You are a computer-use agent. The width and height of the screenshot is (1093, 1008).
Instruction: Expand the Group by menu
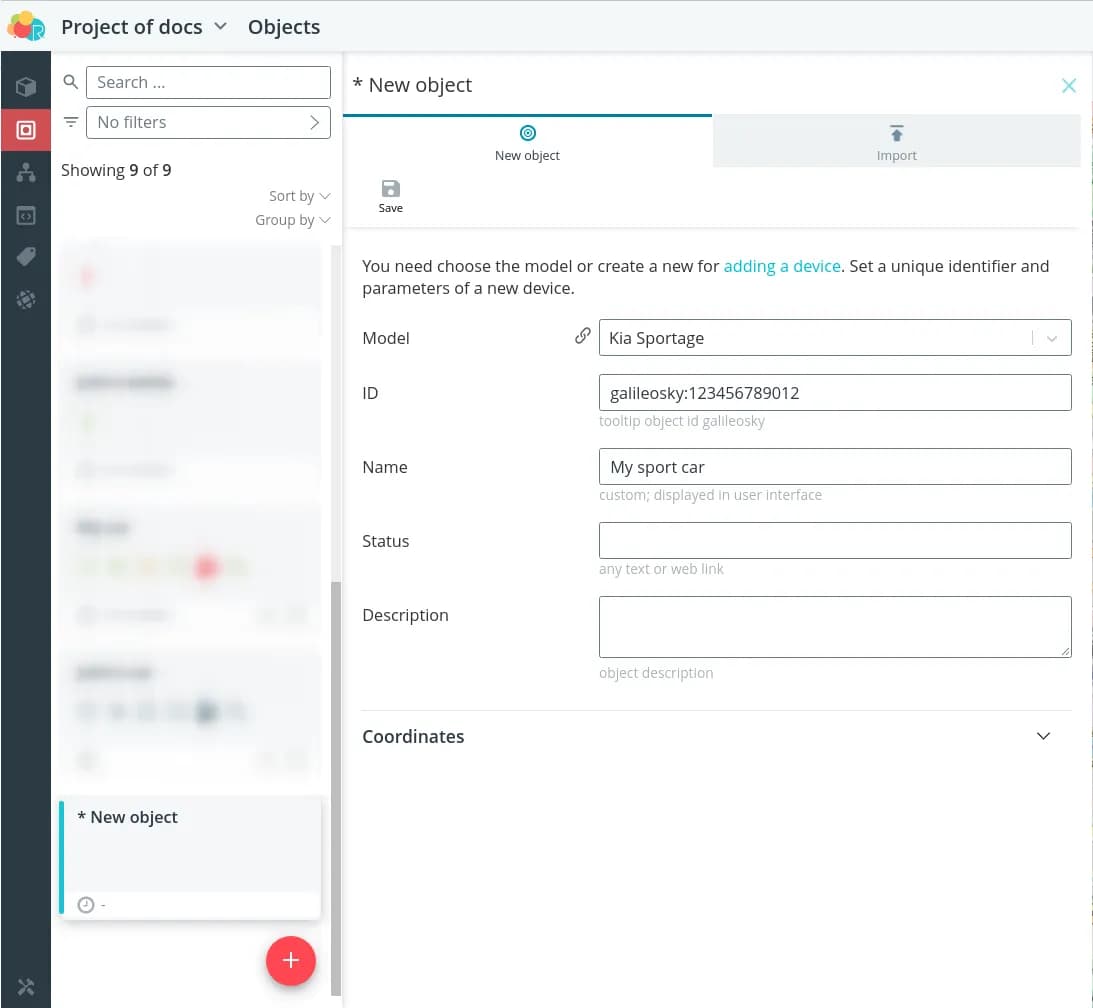[292, 220]
